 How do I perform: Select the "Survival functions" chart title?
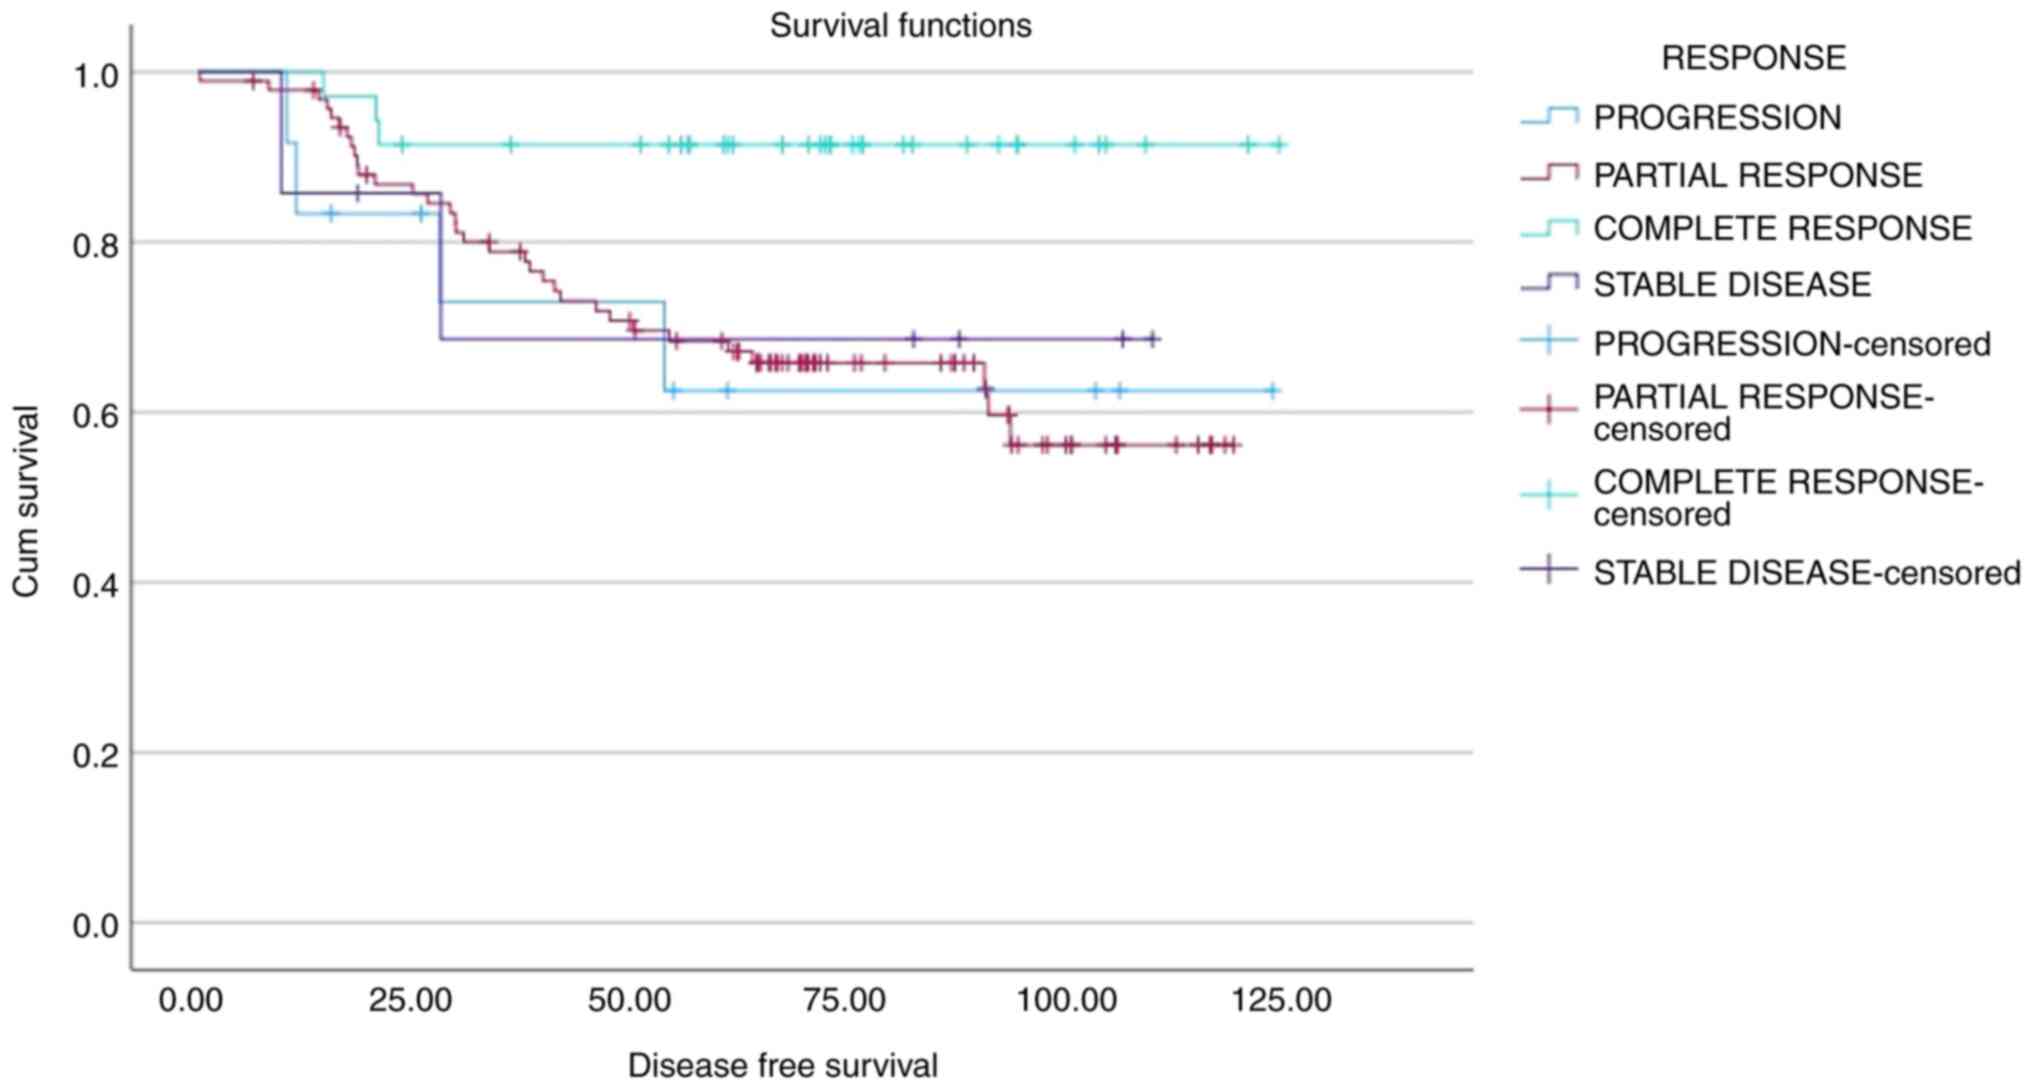[x=900, y=26]
